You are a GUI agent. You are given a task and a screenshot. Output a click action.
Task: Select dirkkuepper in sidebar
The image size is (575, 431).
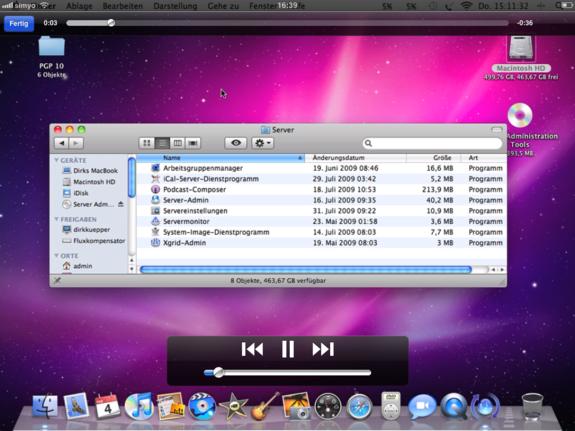click(x=86, y=230)
